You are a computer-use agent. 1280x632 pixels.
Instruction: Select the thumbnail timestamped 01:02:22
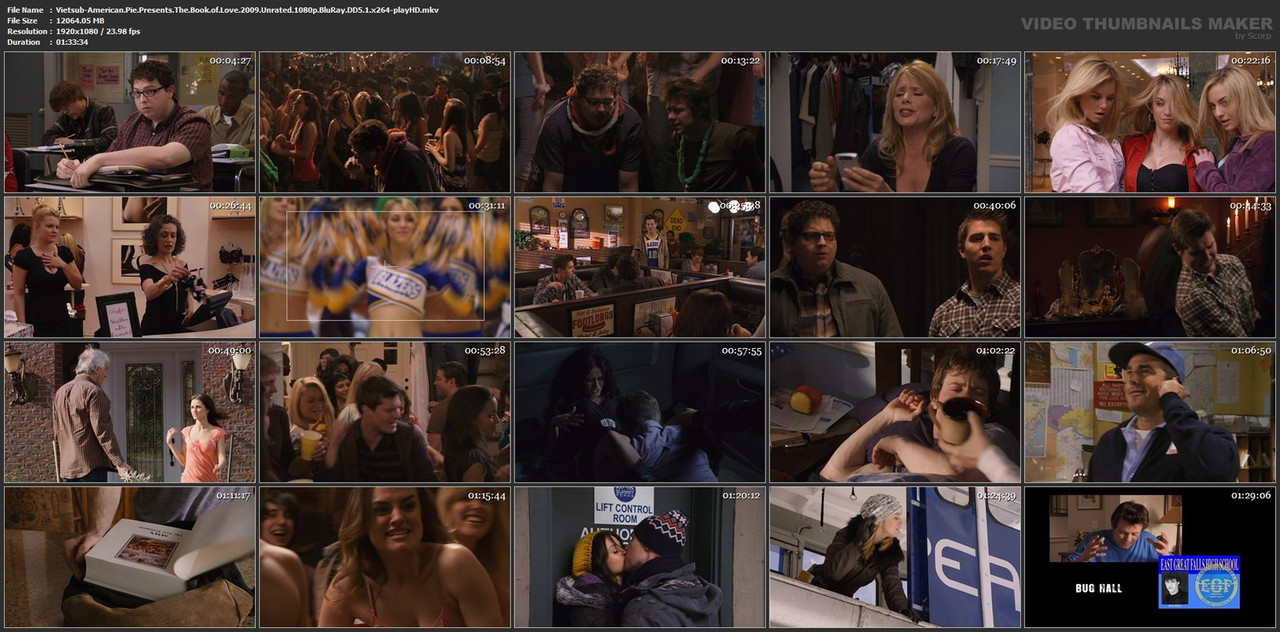[x=895, y=412]
